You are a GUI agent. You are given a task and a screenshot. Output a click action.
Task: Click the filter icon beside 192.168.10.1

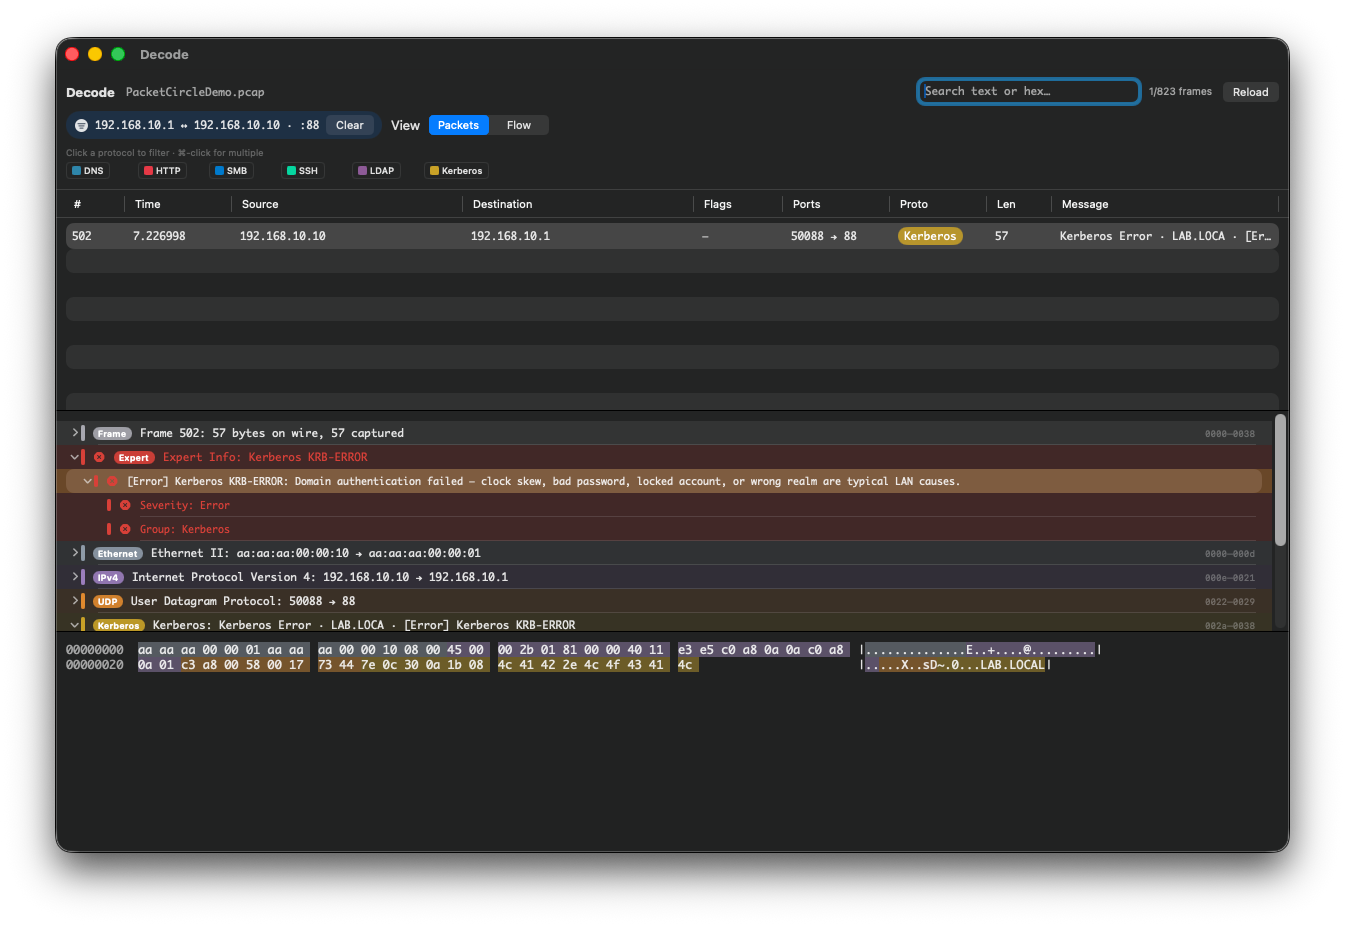point(81,125)
